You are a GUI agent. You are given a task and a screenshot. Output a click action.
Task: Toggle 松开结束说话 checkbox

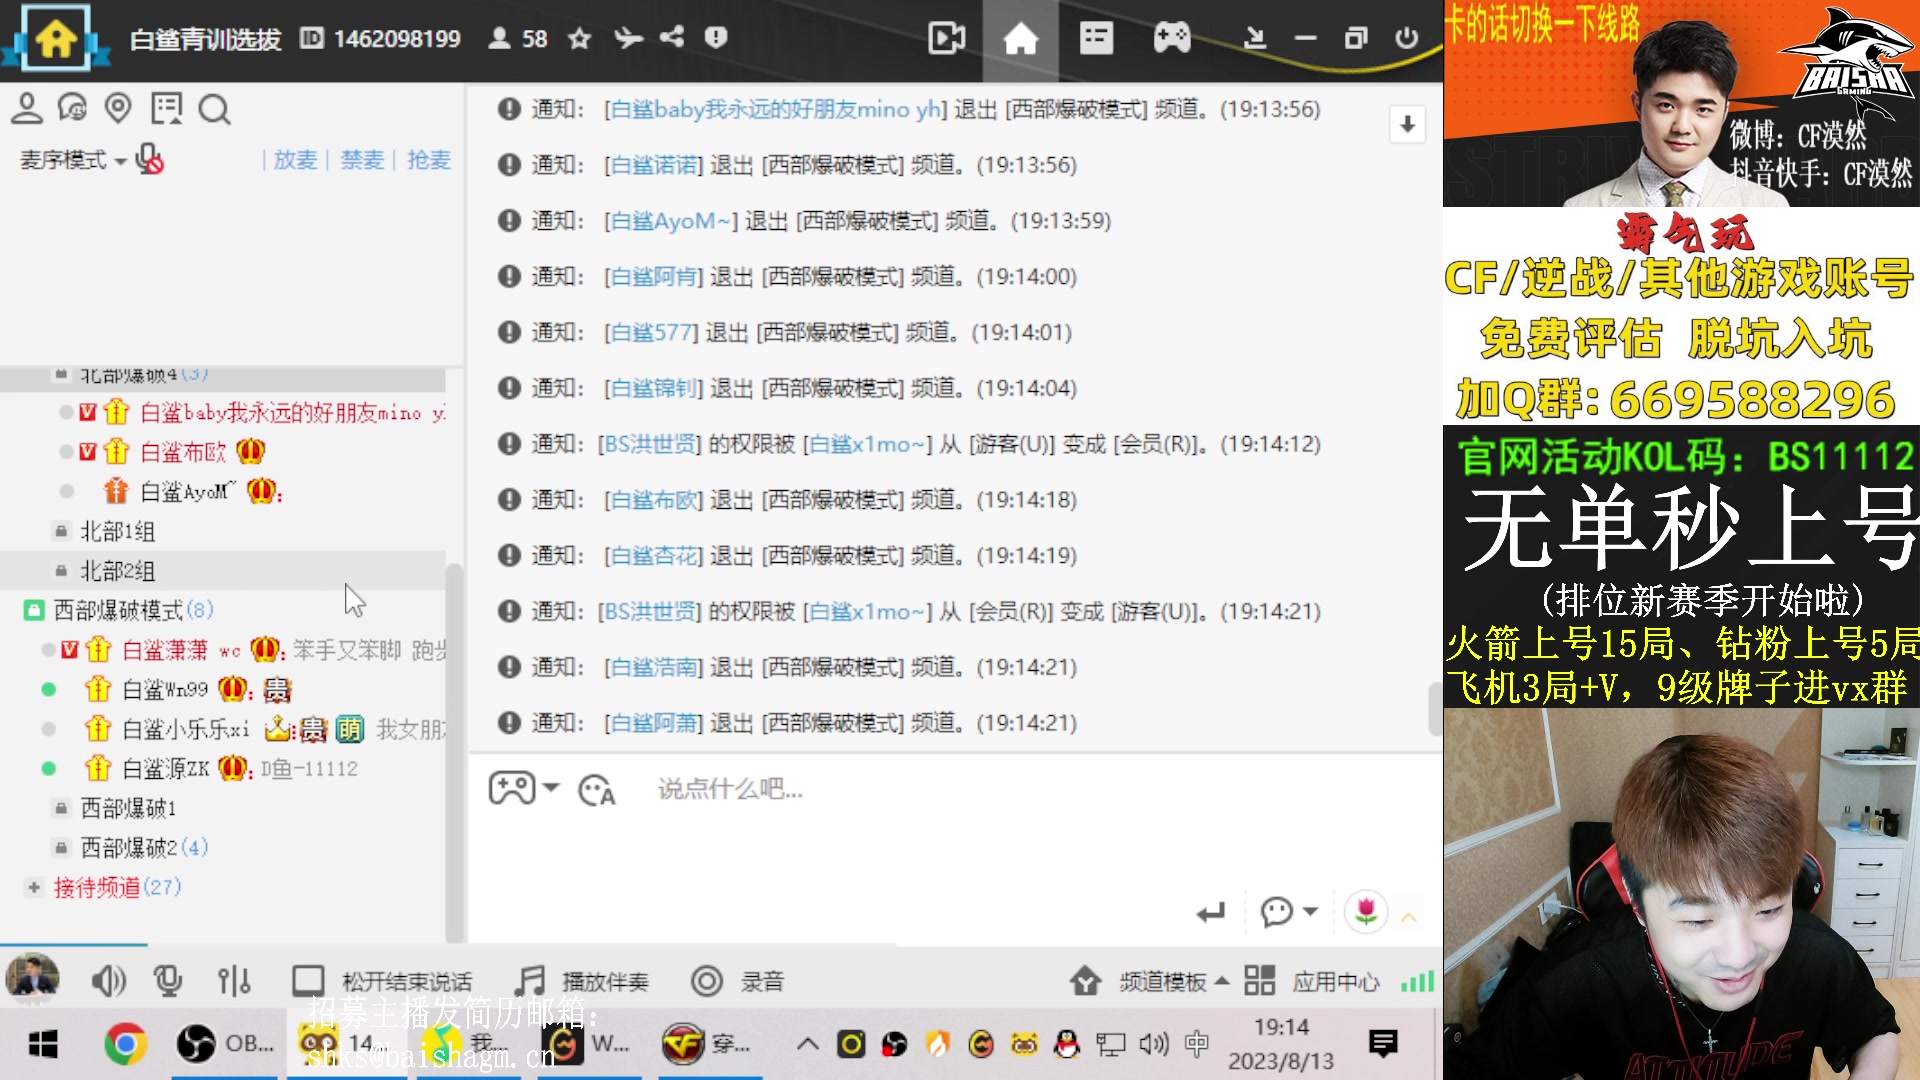click(x=307, y=981)
